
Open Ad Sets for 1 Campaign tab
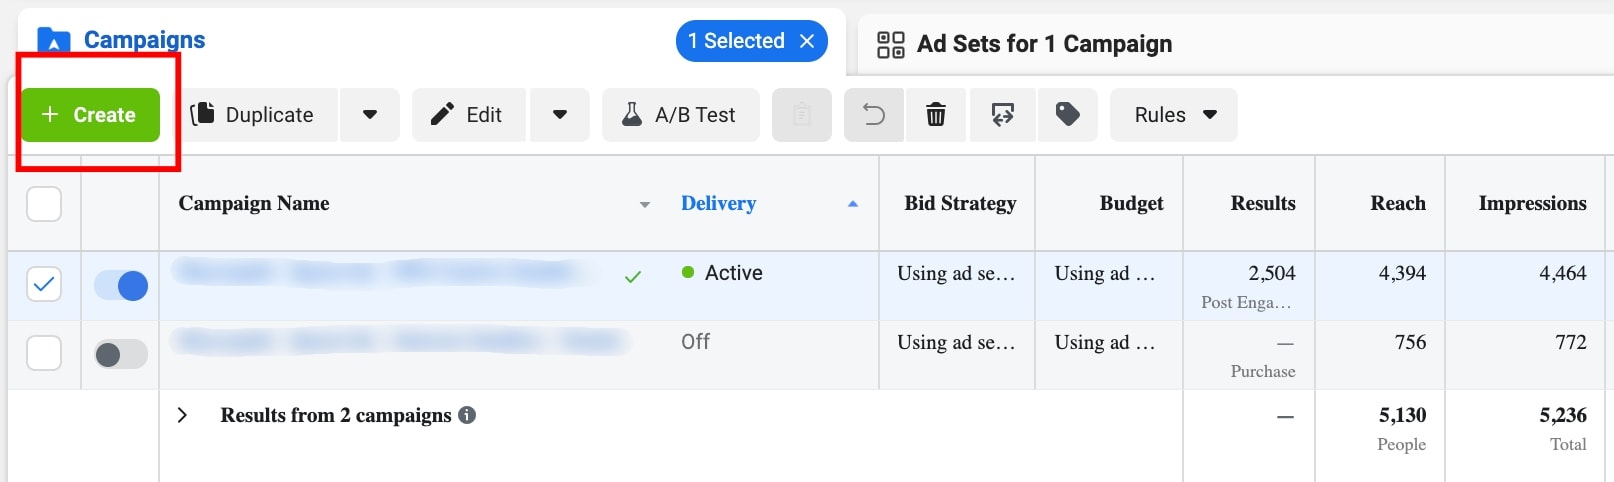click(1044, 44)
